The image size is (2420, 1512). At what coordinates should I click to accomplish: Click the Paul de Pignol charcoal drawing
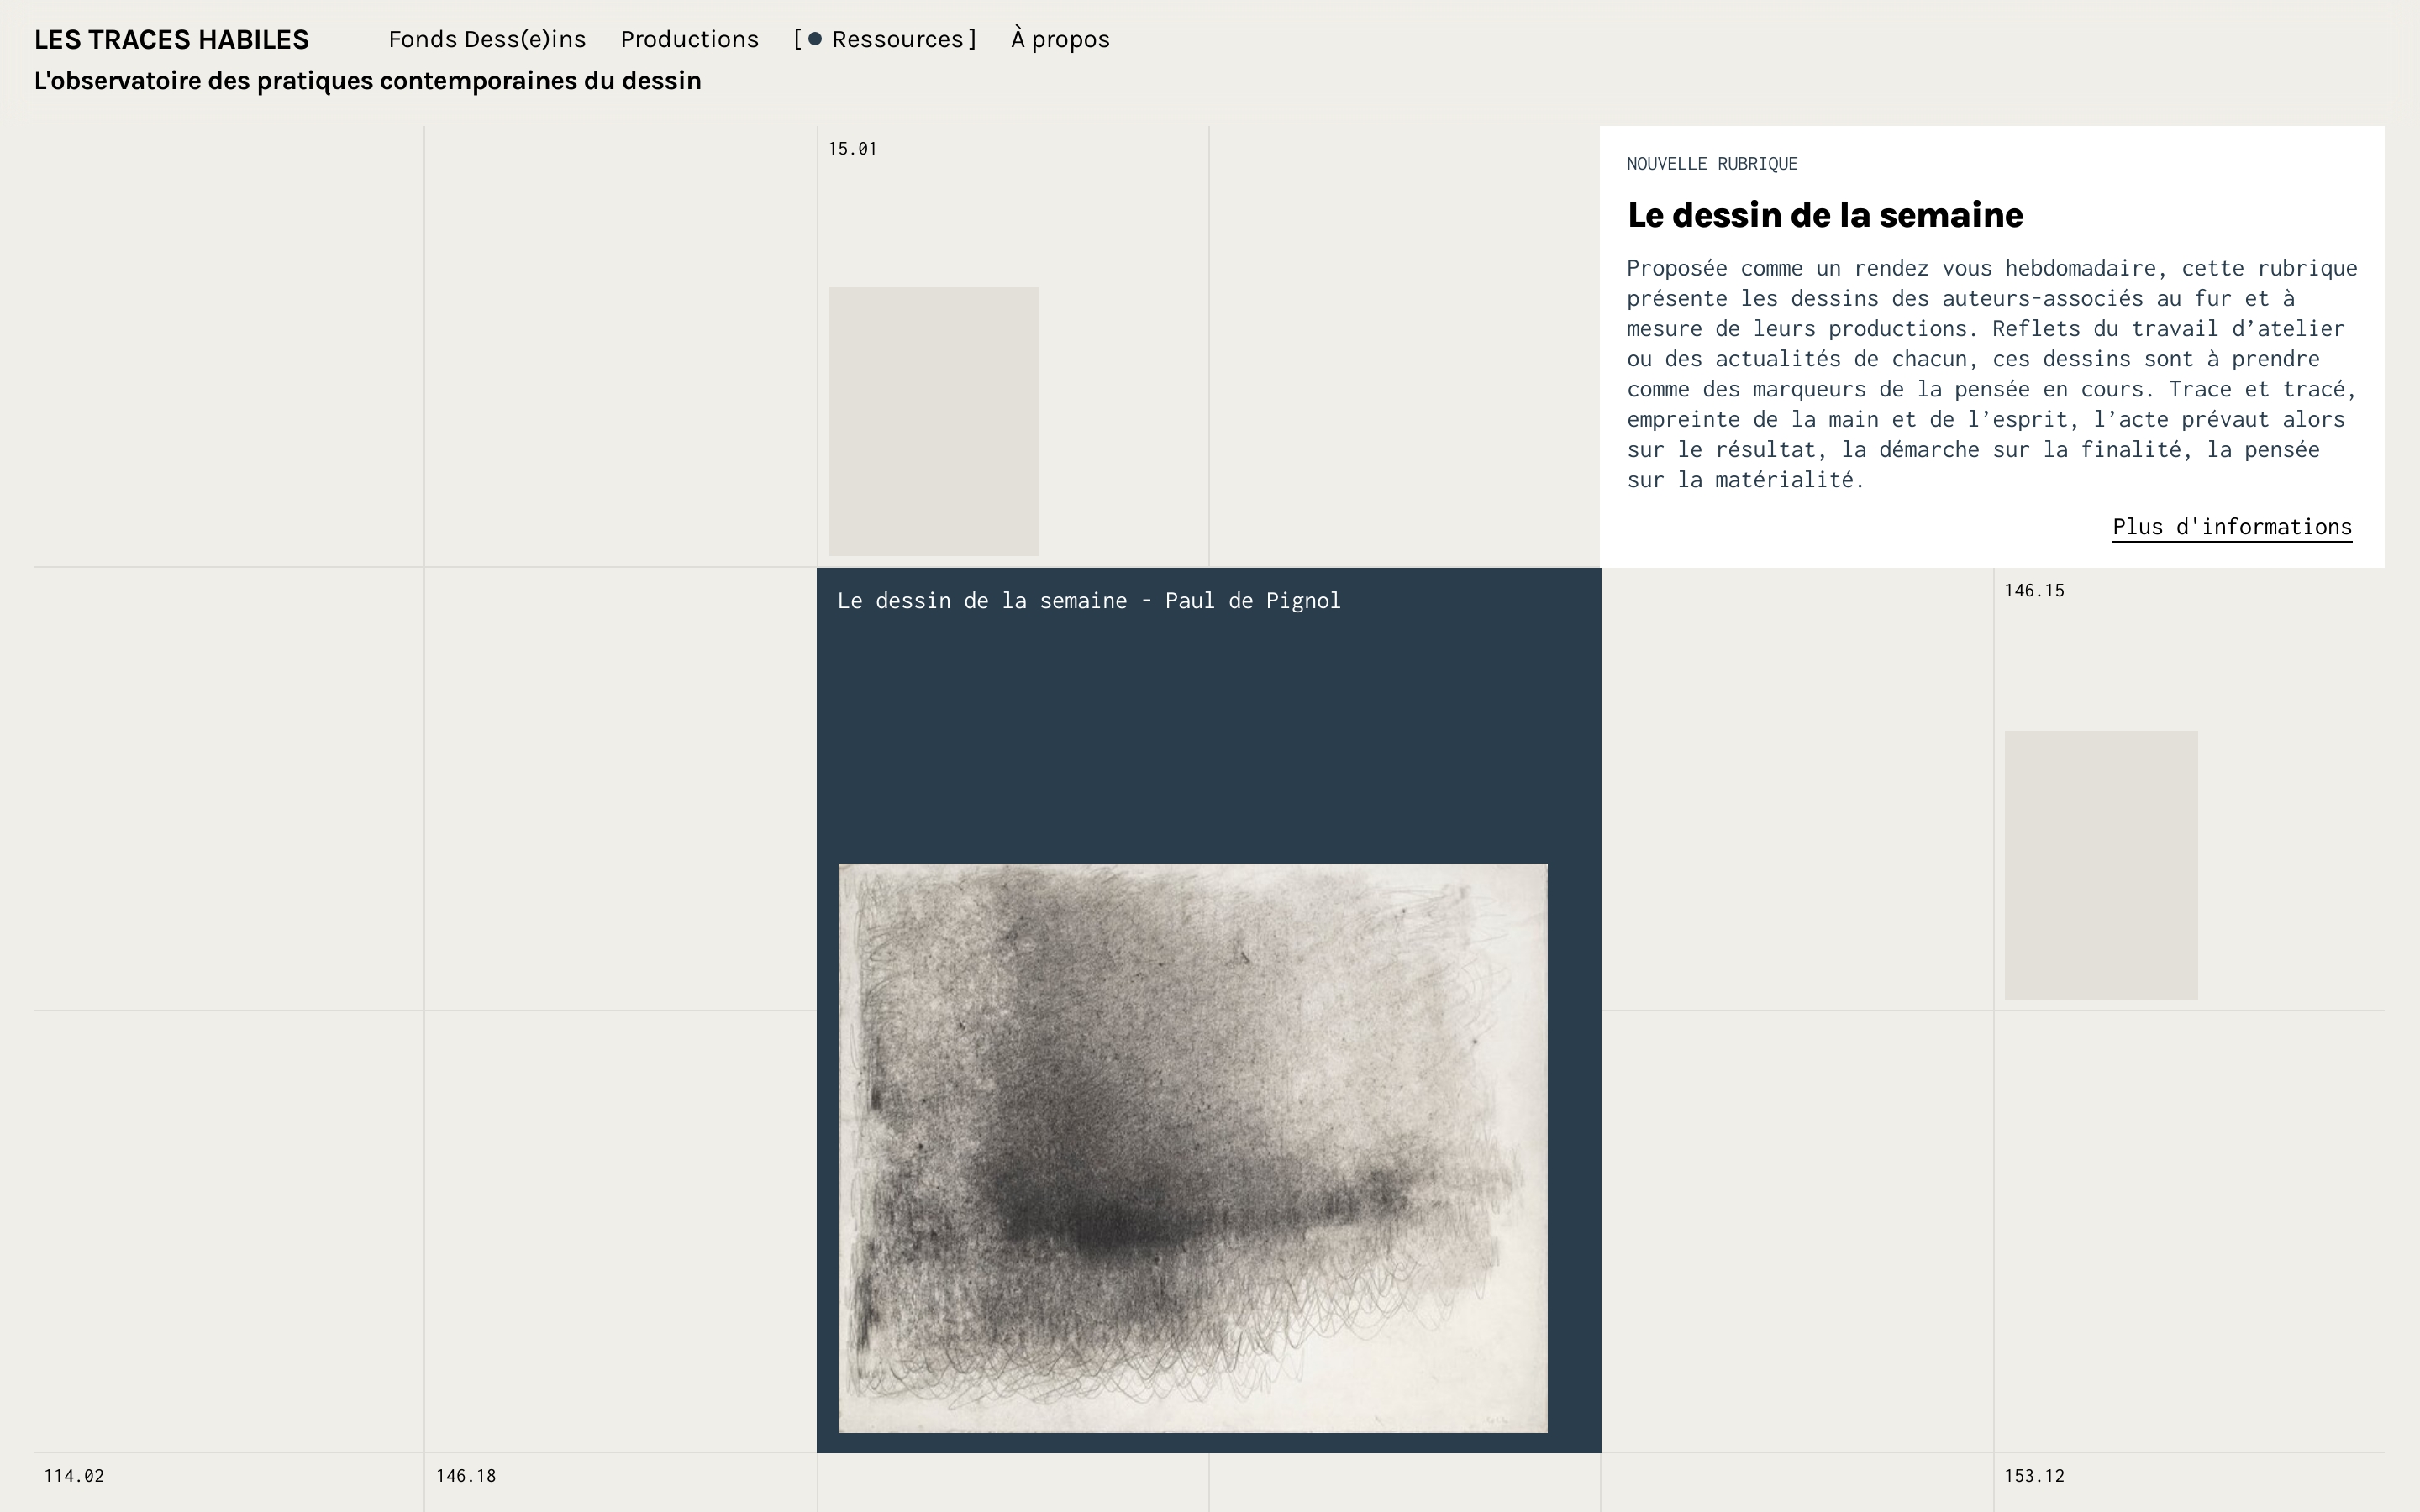tap(1192, 1147)
